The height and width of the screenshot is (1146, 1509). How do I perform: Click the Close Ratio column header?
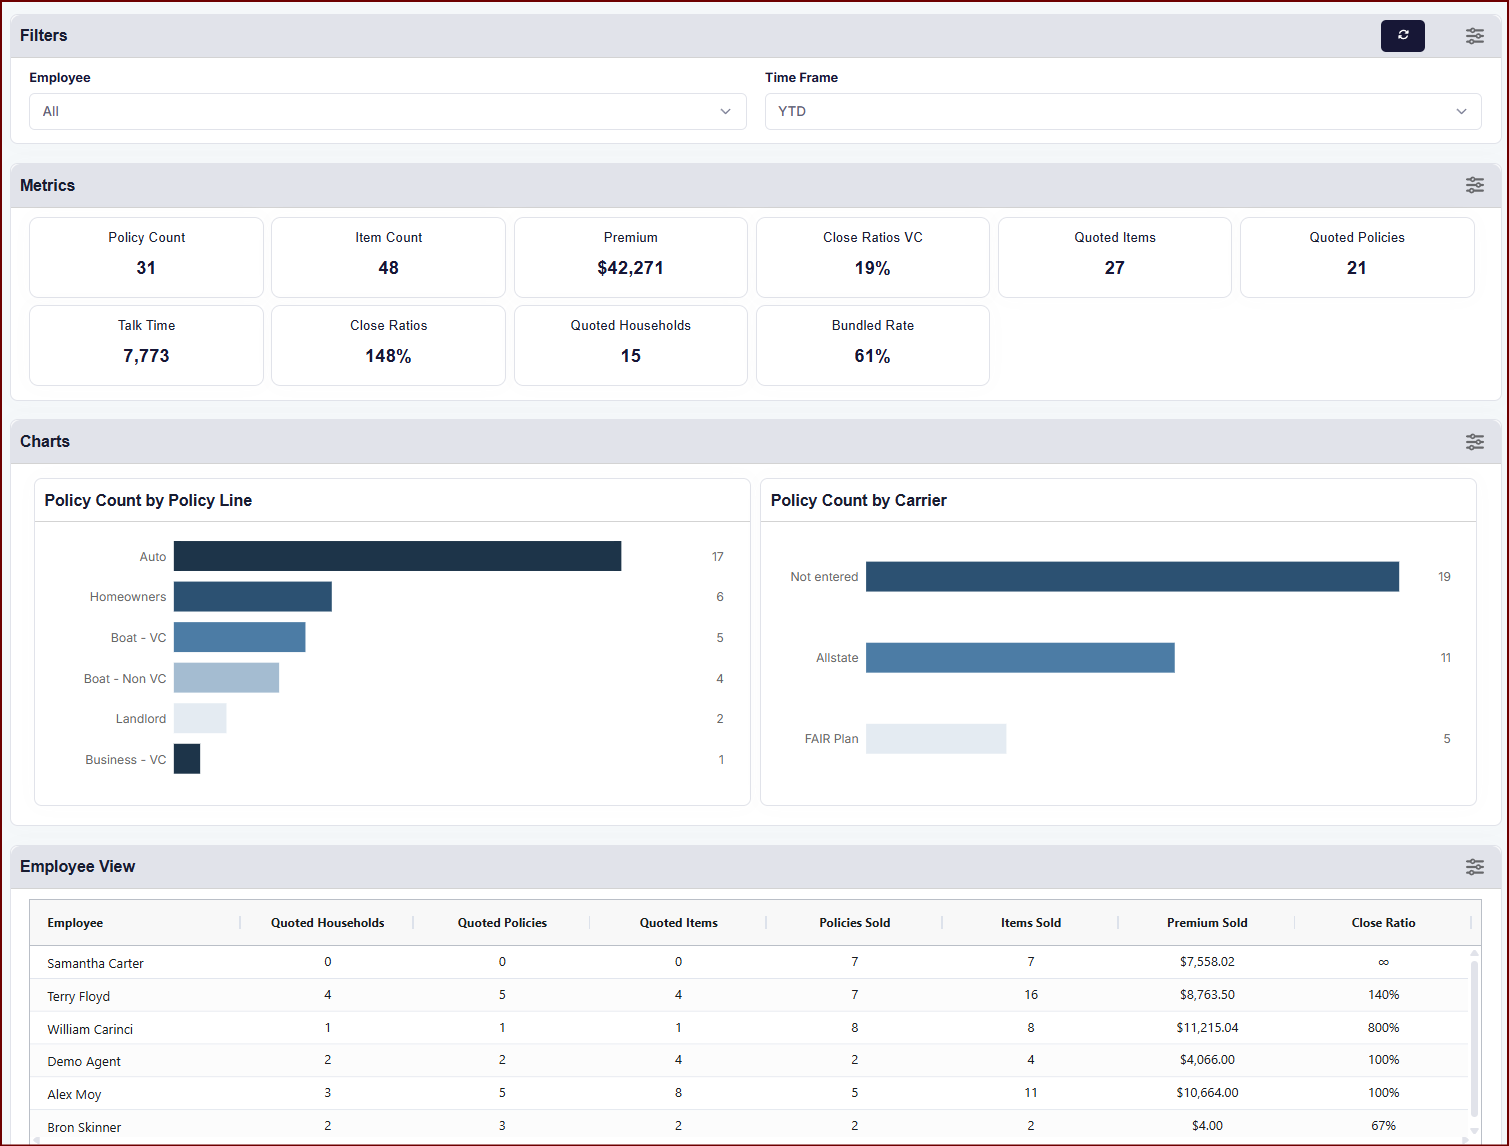1382,923
